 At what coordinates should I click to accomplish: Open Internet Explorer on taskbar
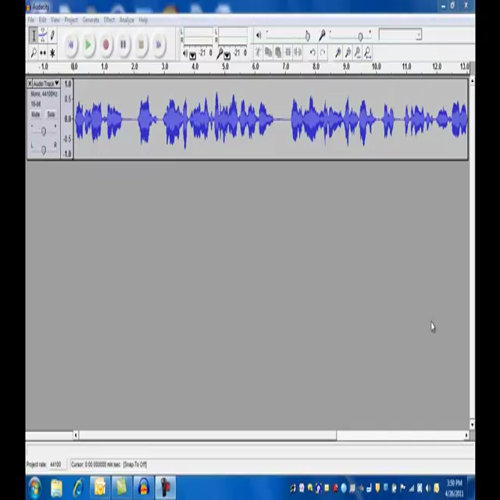tap(78, 488)
